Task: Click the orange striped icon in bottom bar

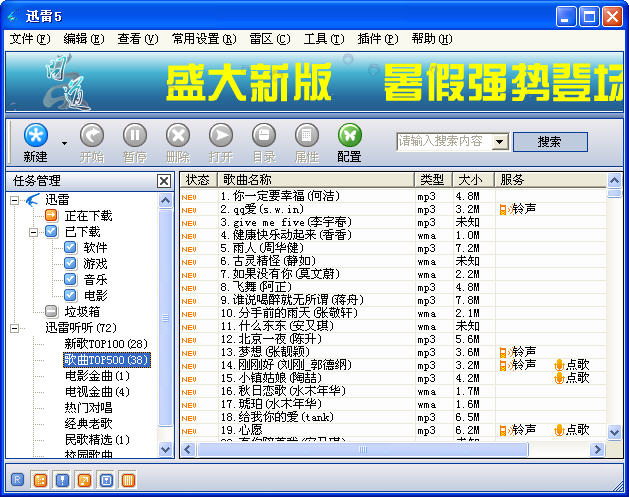Action: pyautogui.click(x=128, y=480)
